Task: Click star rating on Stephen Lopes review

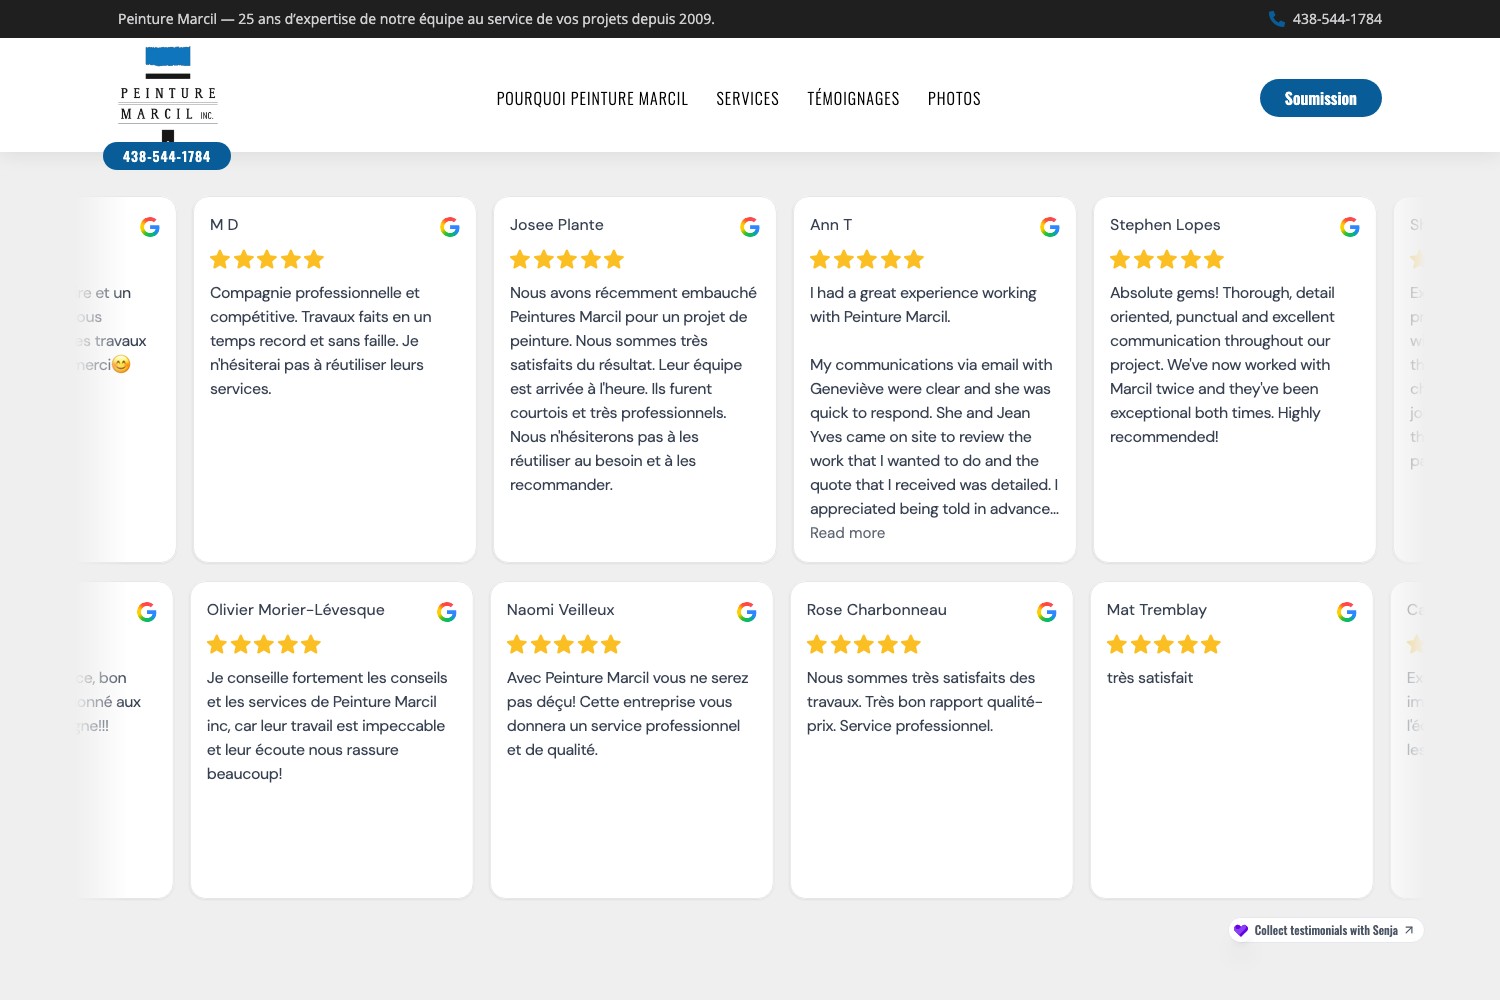Action: [x=1167, y=260]
